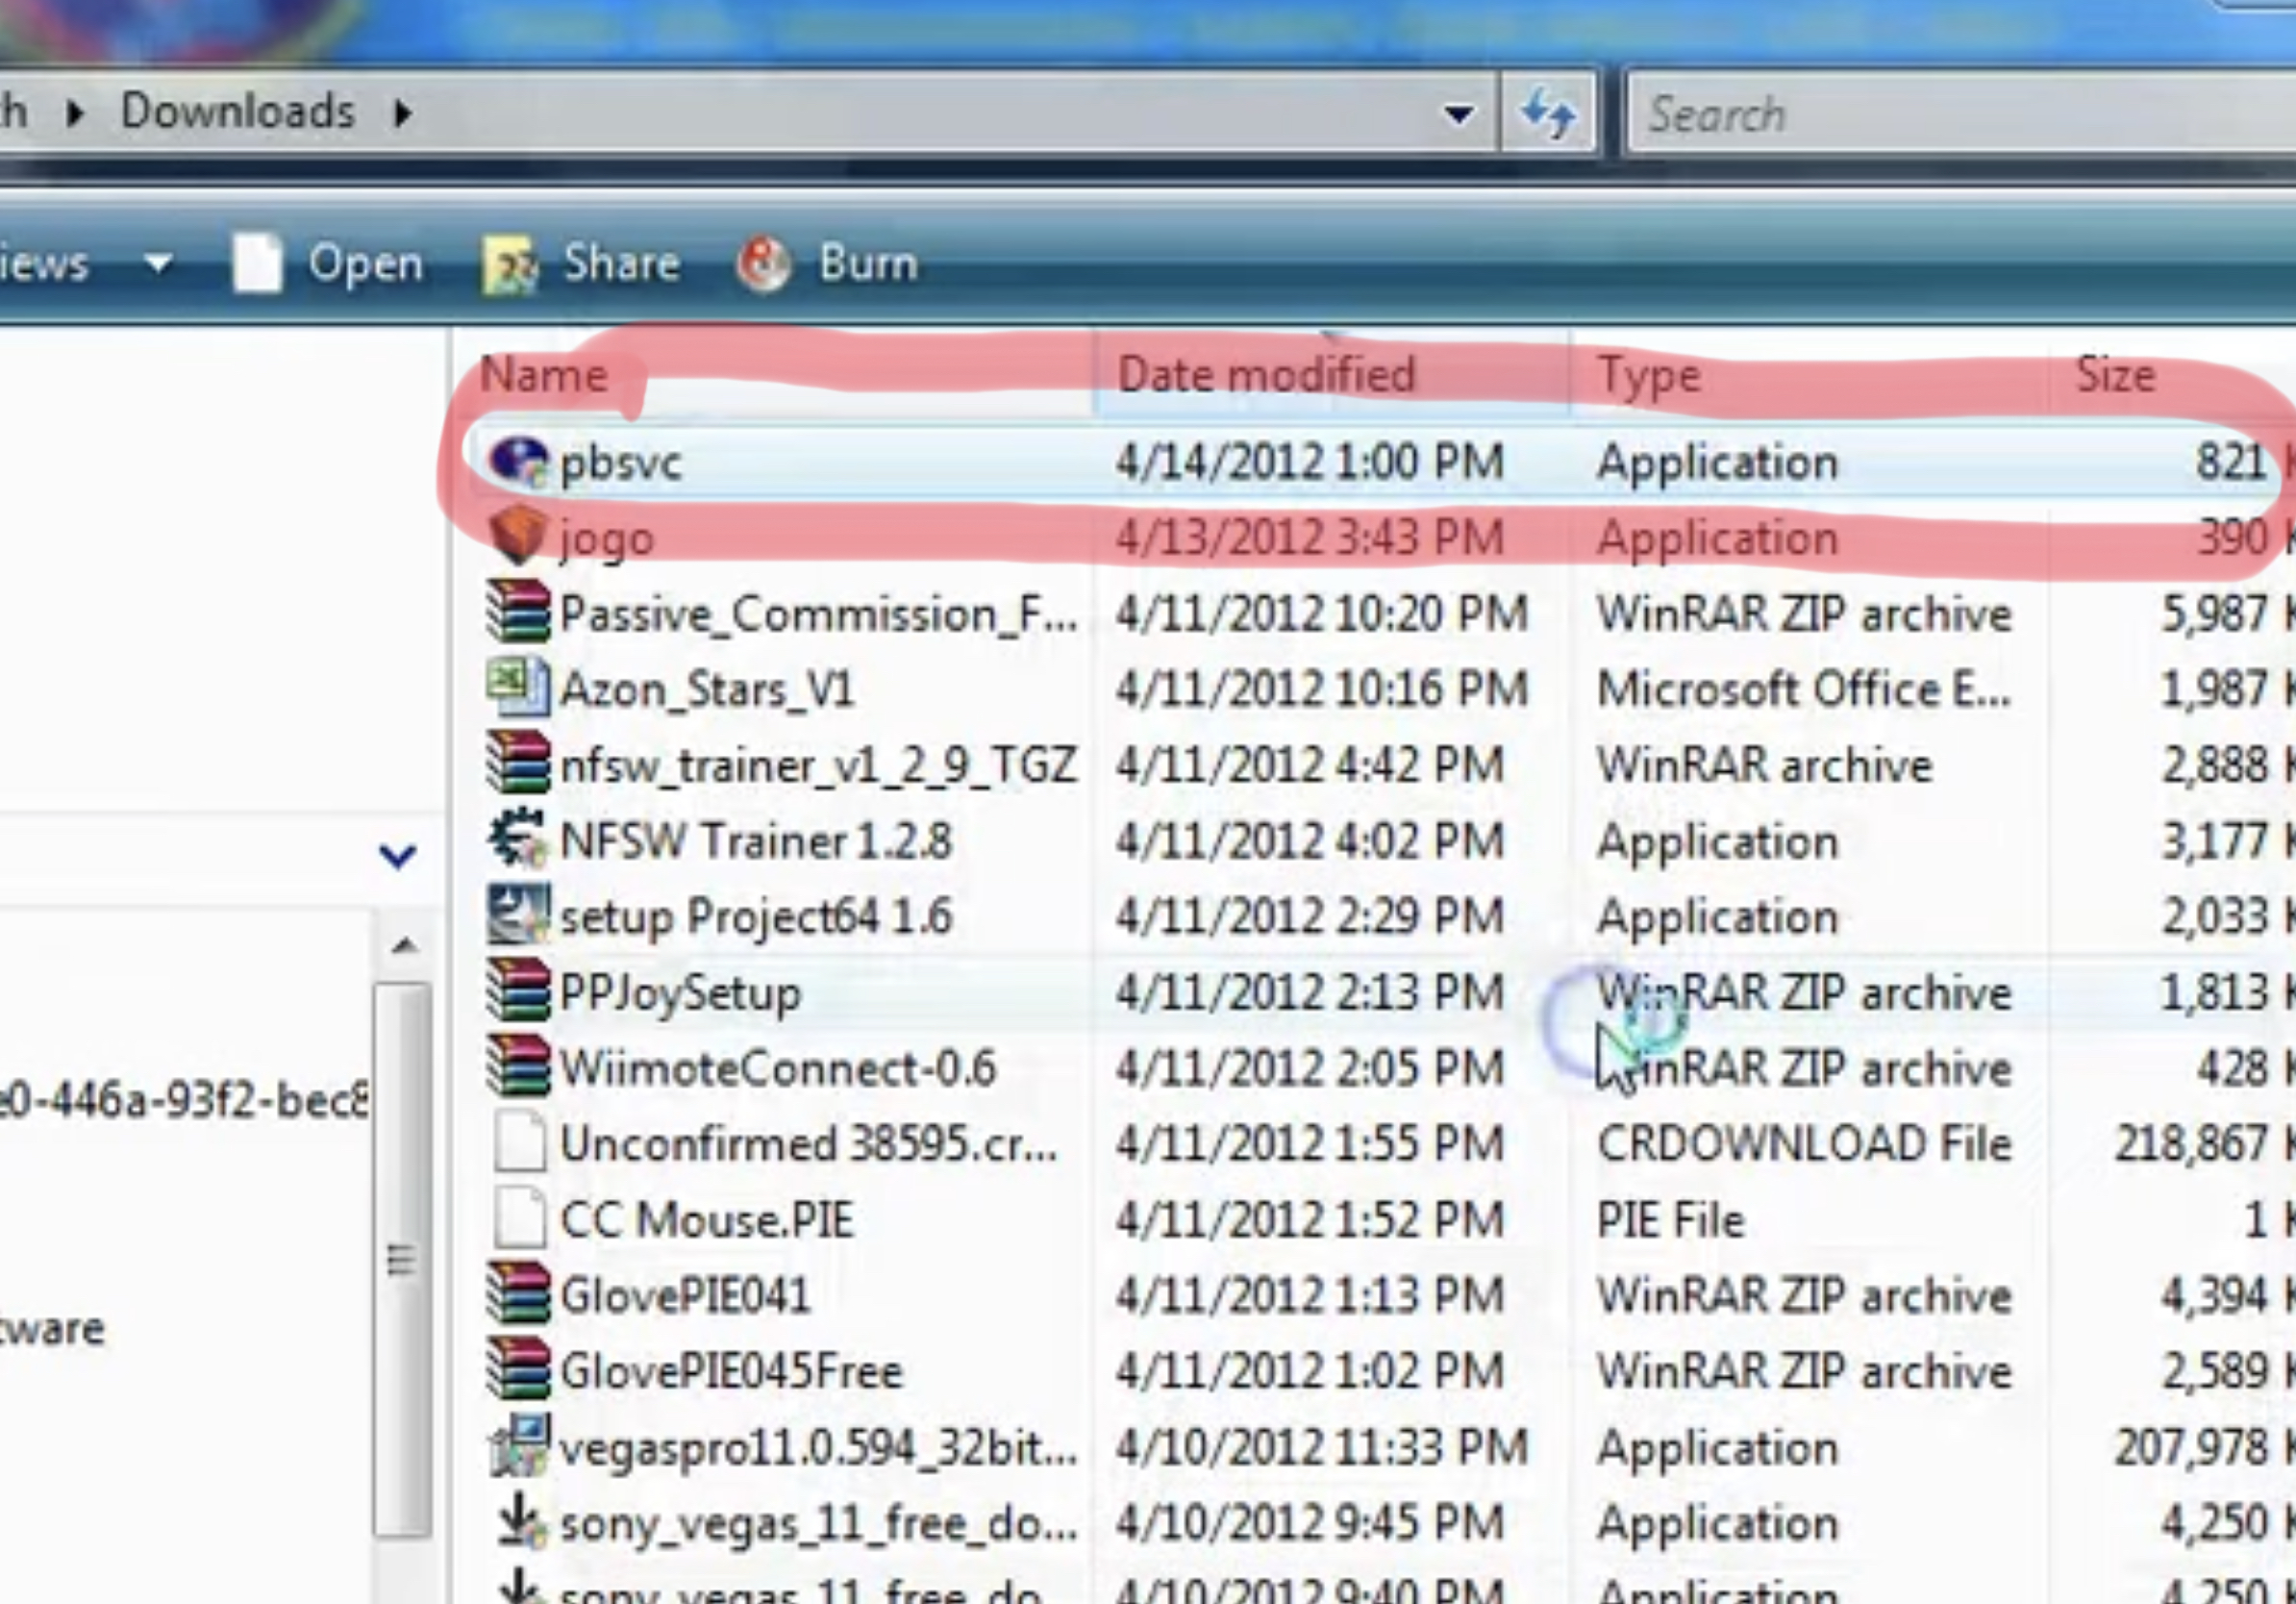Viewport: 2296px width, 1604px height.
Task: Click the refresh arrows button by address bar
Action: pyautogui.click(x=1548, y=113)
